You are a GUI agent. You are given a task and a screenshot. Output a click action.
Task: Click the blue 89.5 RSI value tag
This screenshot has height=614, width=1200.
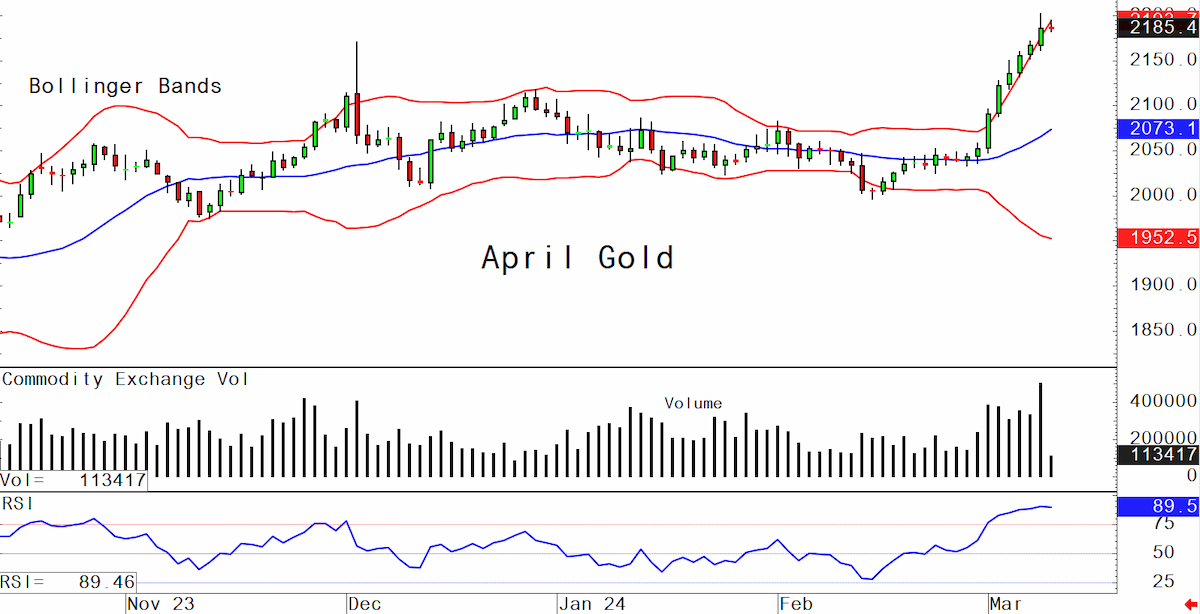pyautogui.click(x=1159, y=509)
